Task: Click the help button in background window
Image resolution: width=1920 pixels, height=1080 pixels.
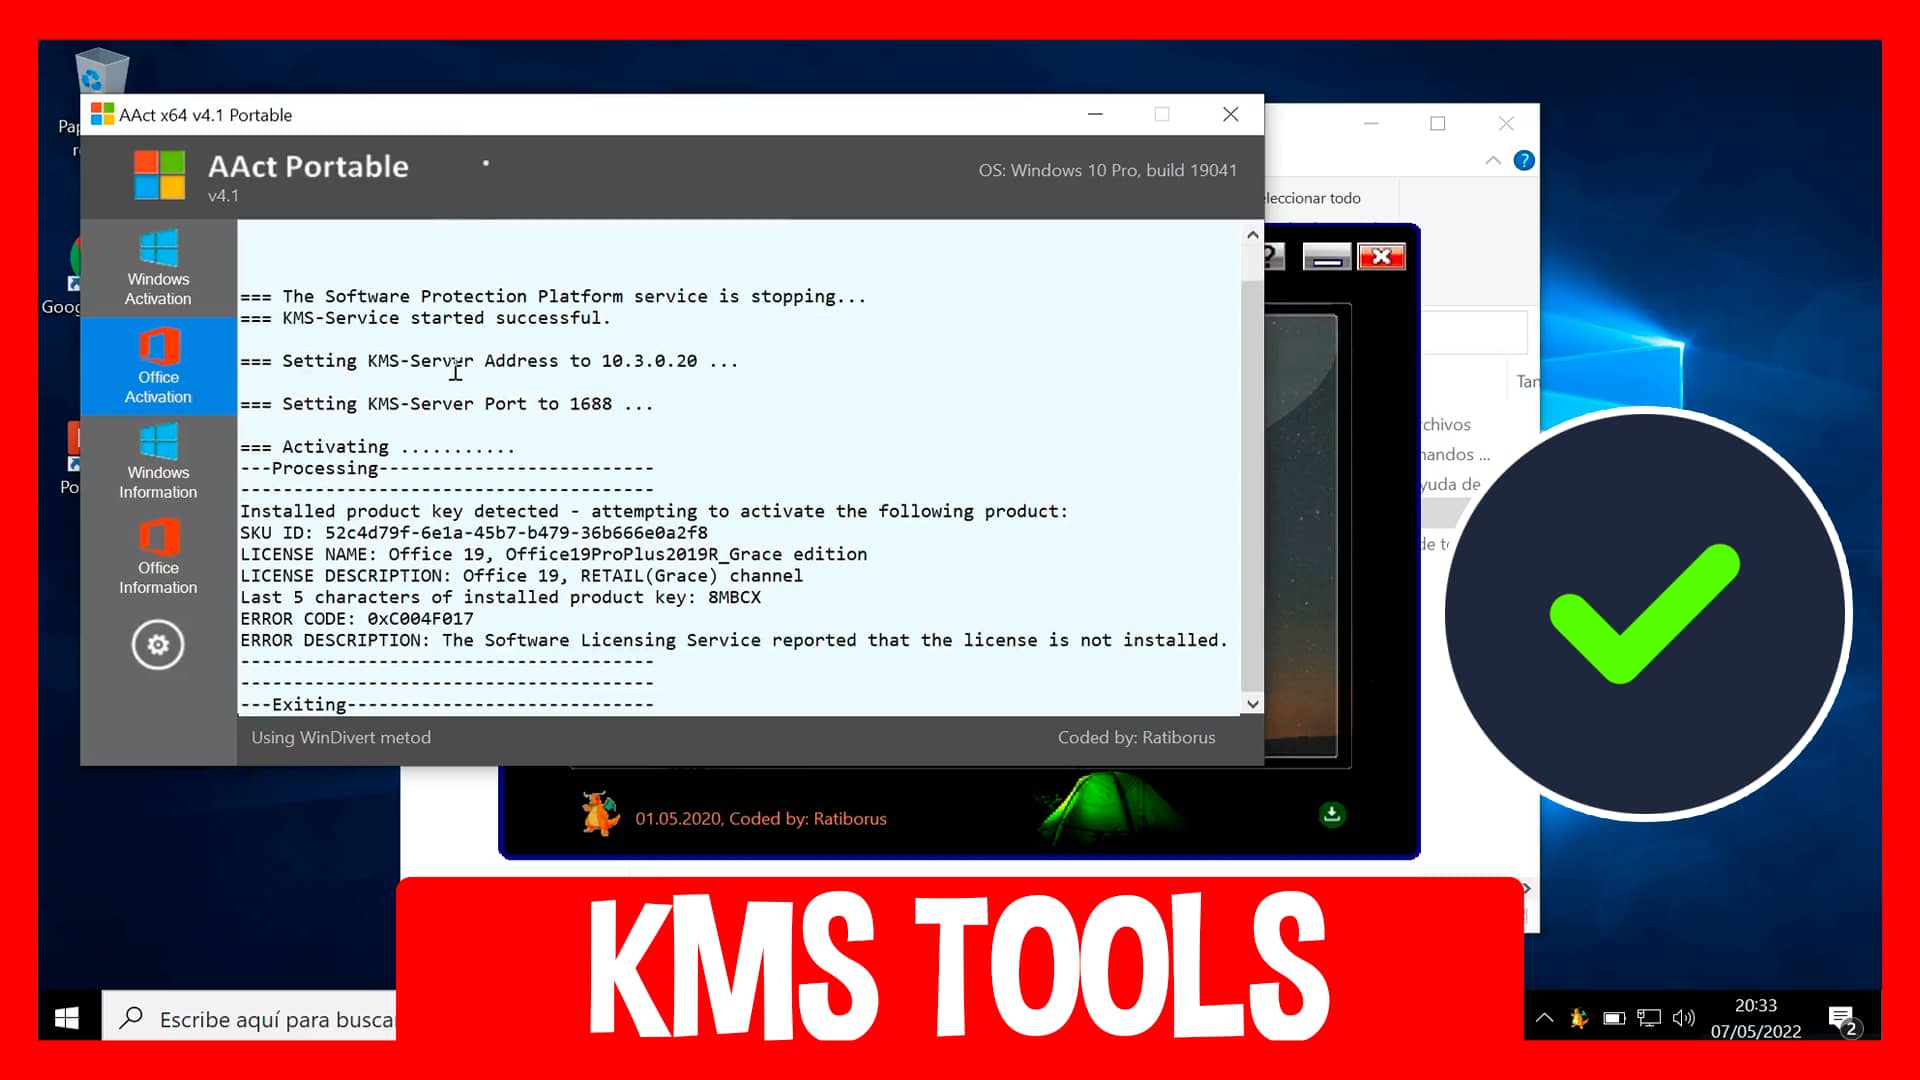Action: pyautogui.click(x=1526, y=161)
